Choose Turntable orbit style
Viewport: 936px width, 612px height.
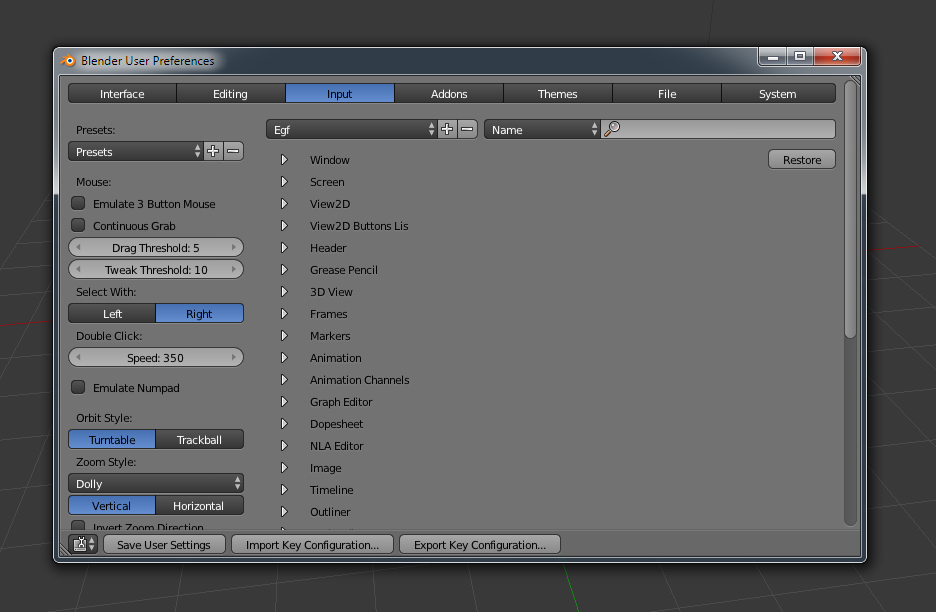point(112,439)
